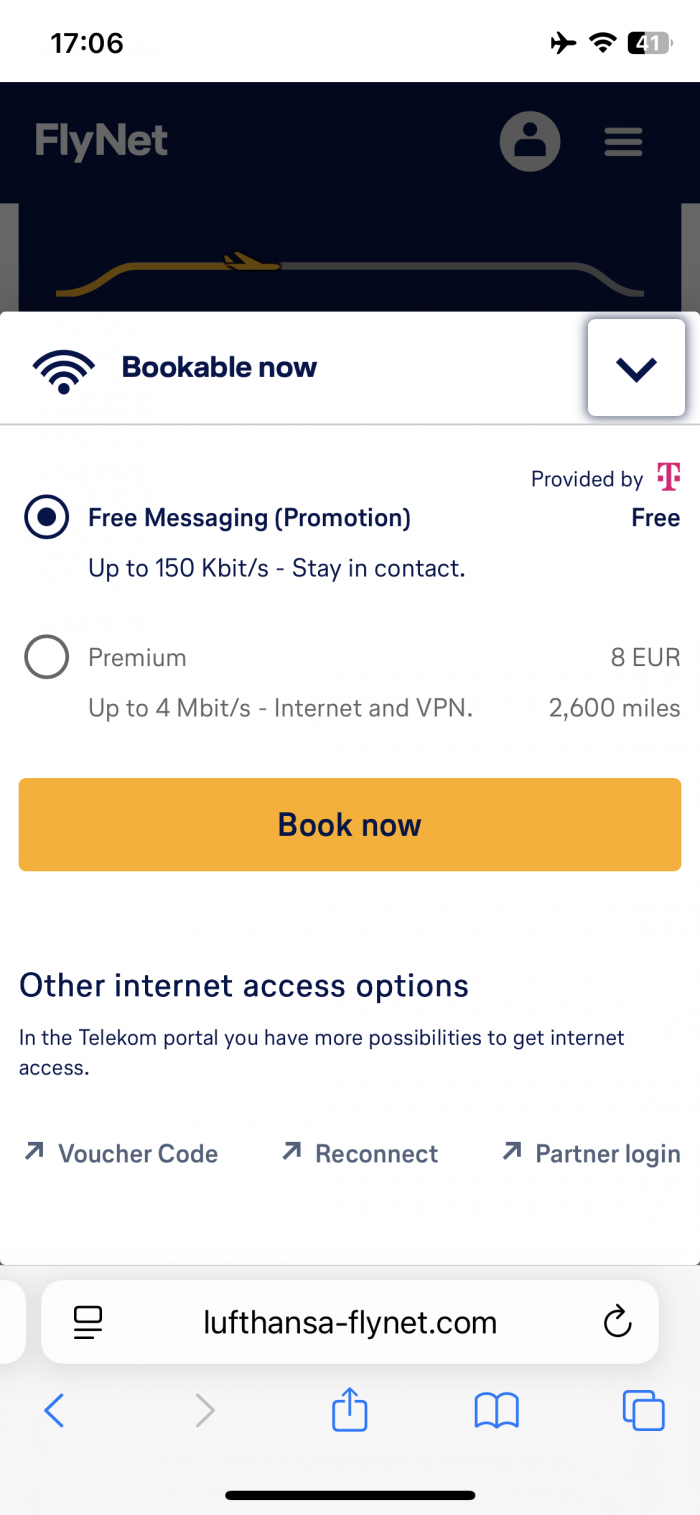Open the user profile icon
700x1515 pixels.
tap(529, 141)
